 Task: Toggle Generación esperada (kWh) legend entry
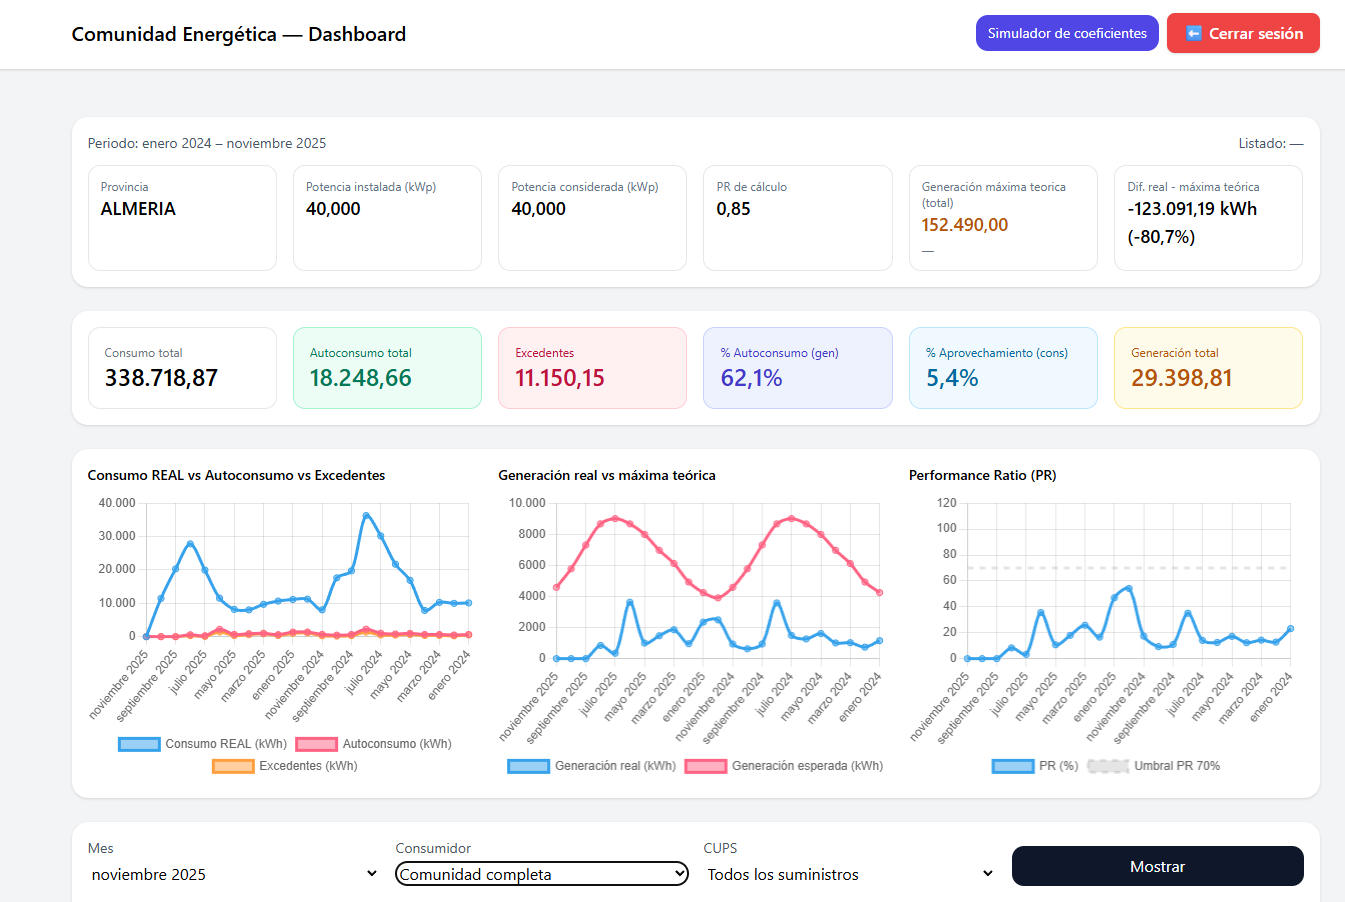(786, 765)
